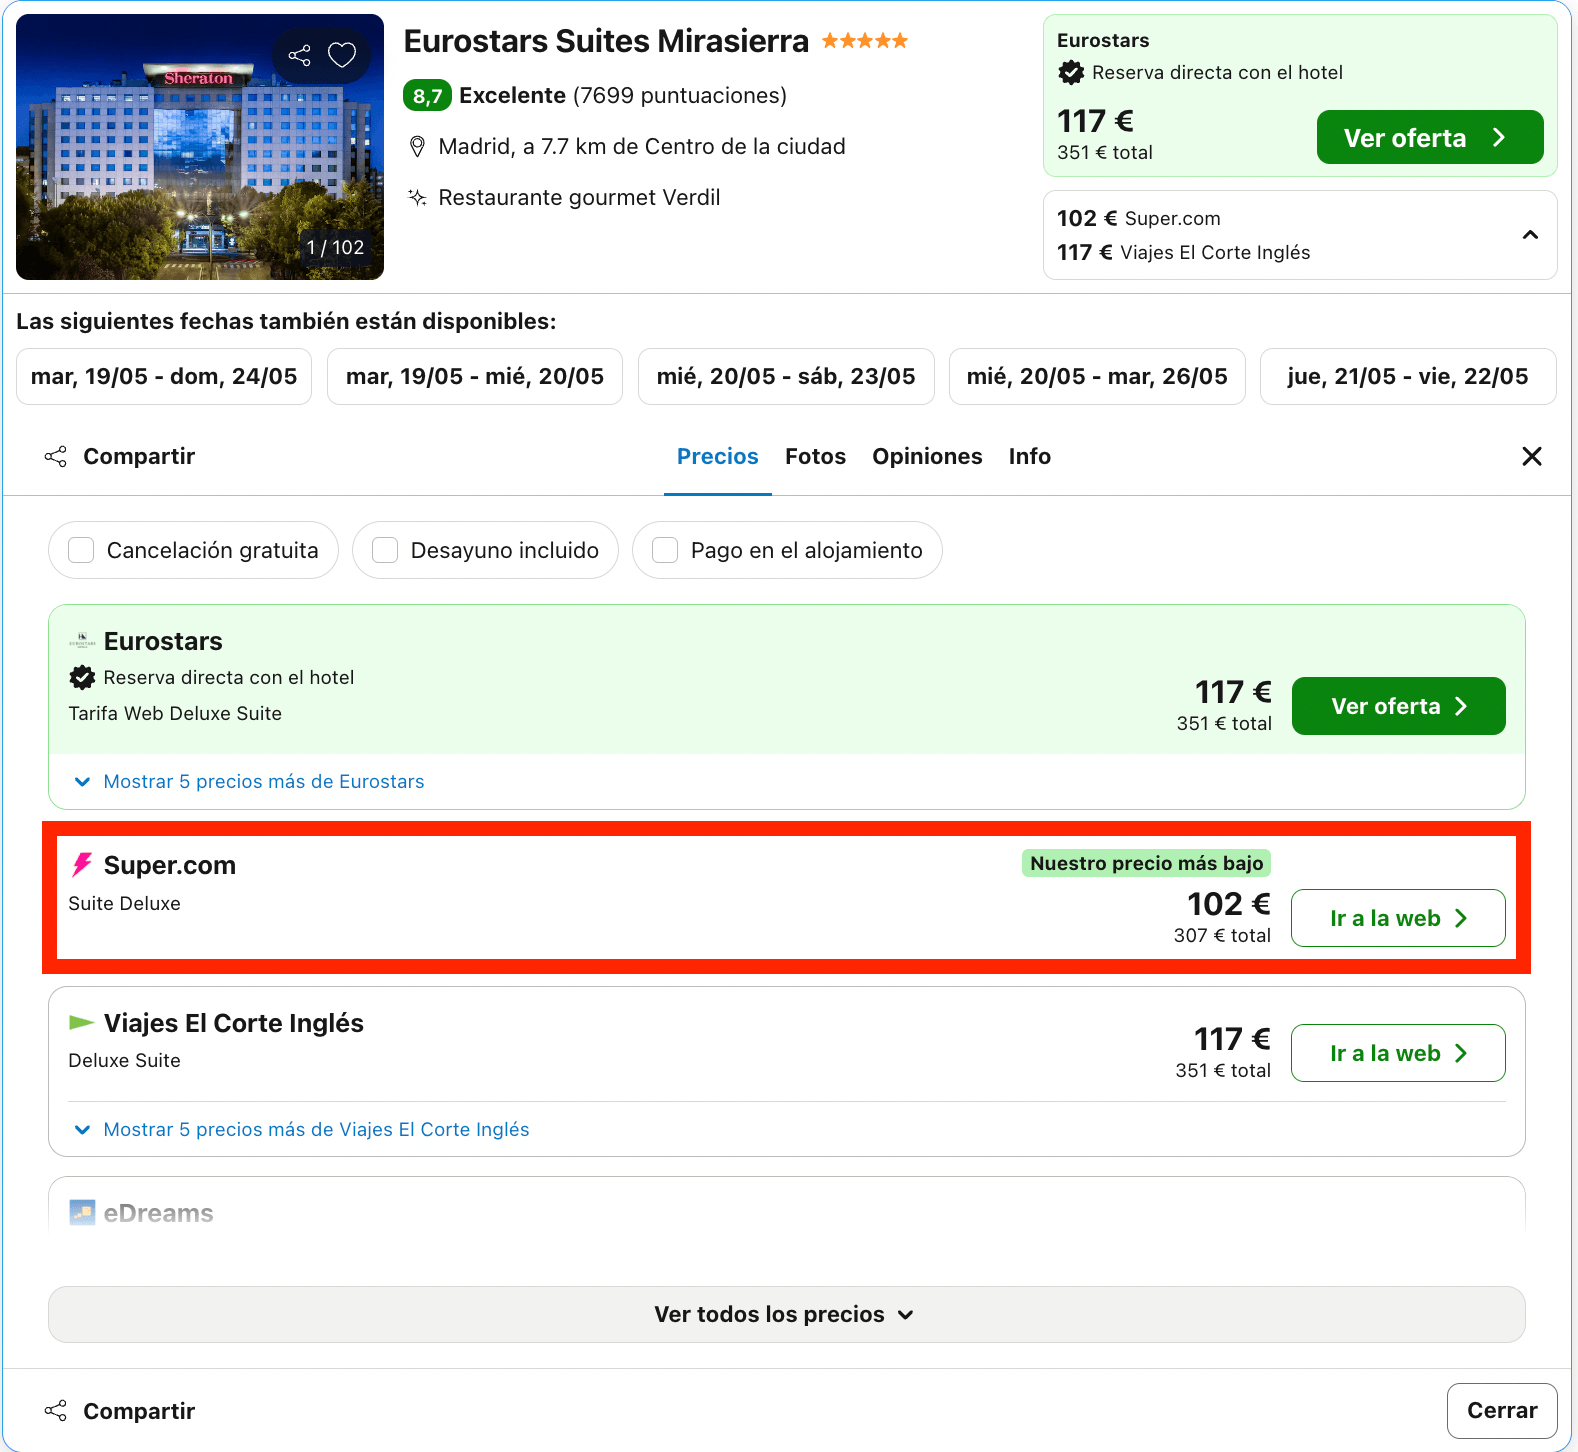
Task: Select dates jue, 21/05 - vie, 22/05
Action: pos(1408,376)
